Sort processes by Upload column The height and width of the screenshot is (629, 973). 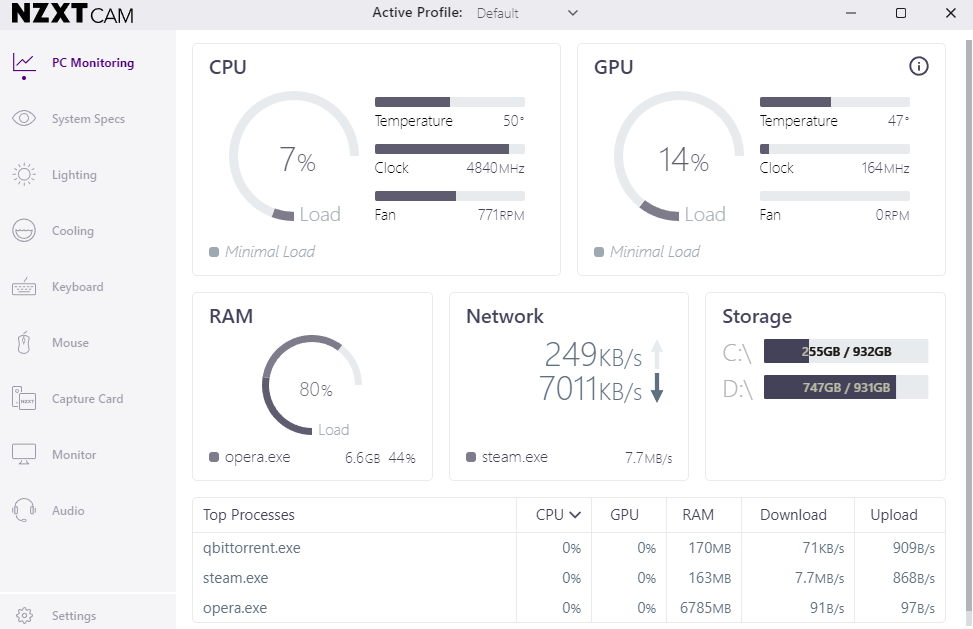tap(894, 515)
